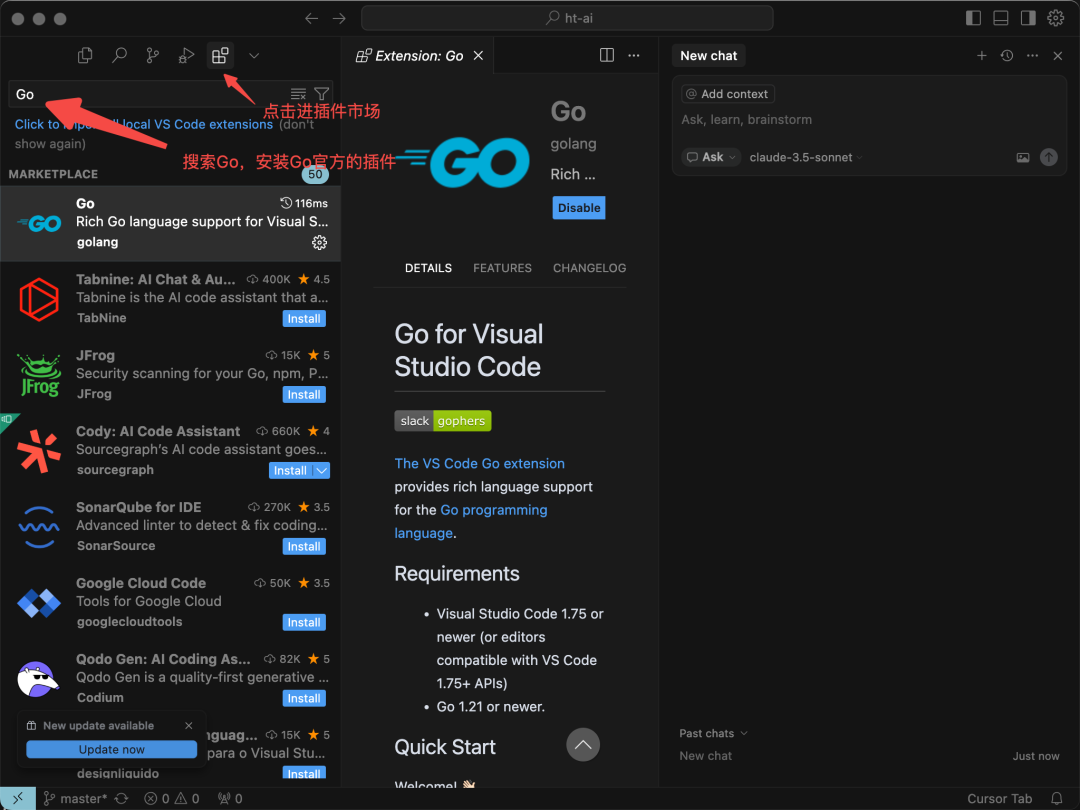
Task: Click the JFrog extension logo
Action: (39, 375)
